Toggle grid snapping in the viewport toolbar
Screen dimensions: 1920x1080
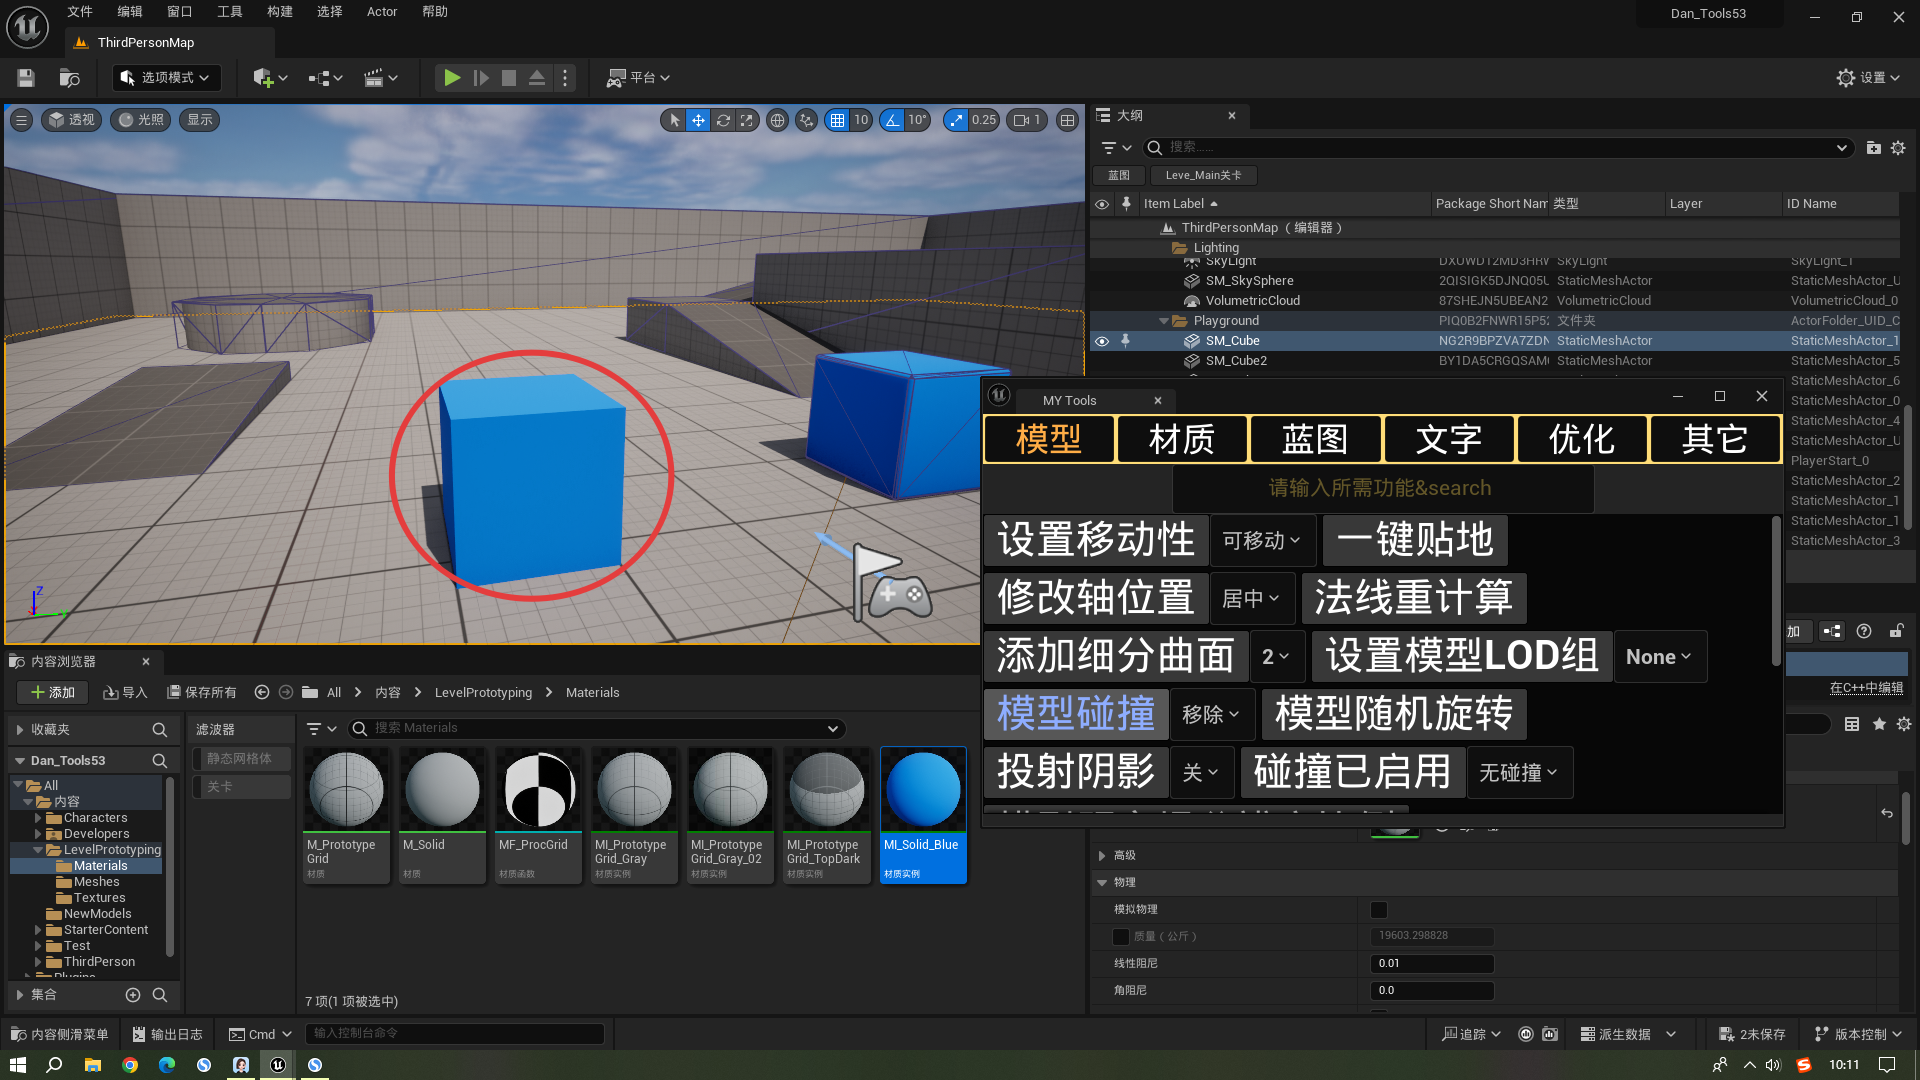tap(837, 120)
